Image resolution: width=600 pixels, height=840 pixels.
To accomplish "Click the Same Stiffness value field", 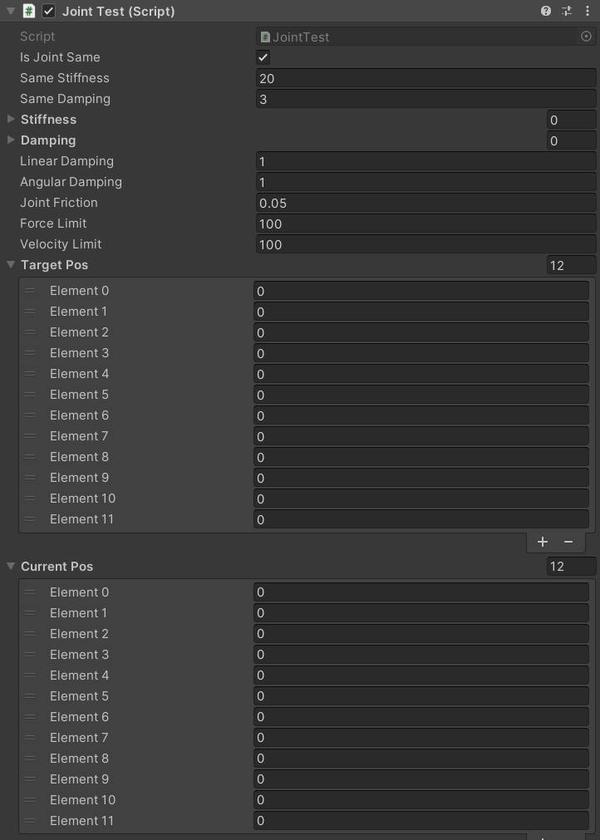I will click(x=425, y=78).
